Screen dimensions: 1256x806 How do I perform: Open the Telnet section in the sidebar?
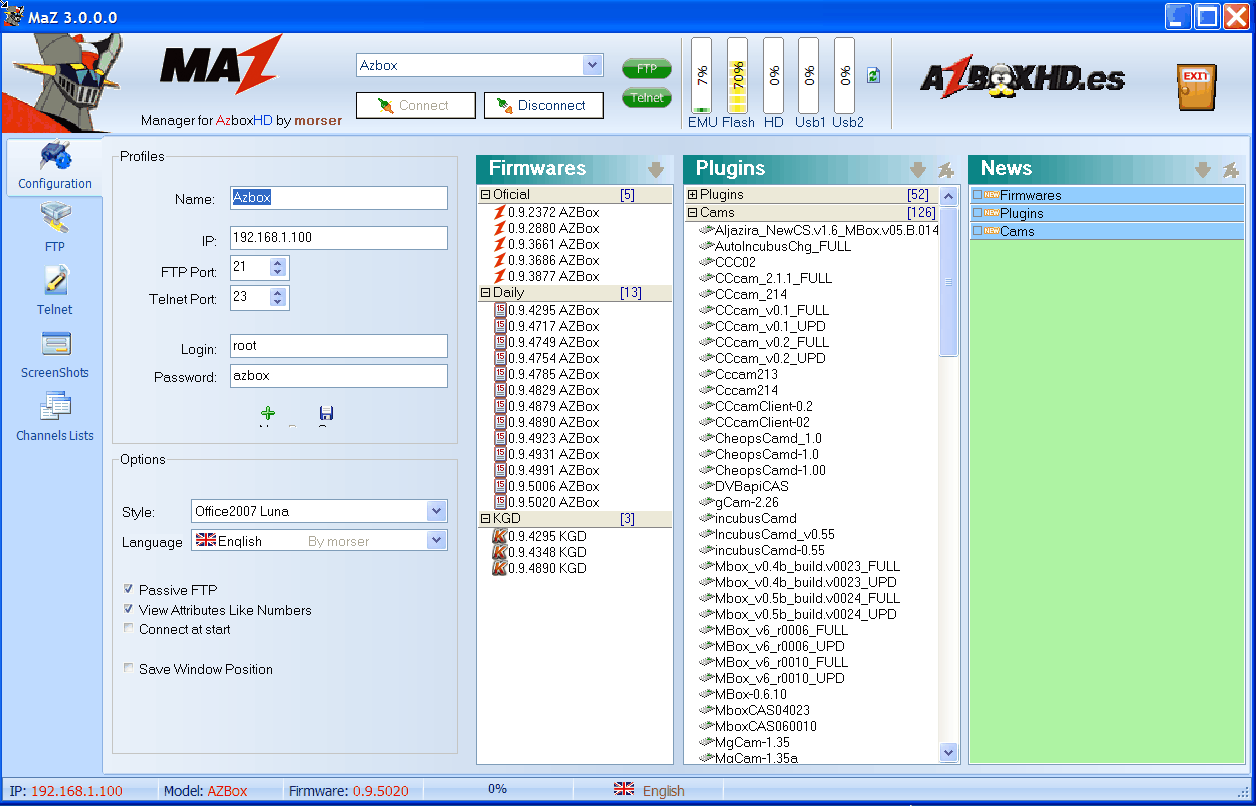55,290
